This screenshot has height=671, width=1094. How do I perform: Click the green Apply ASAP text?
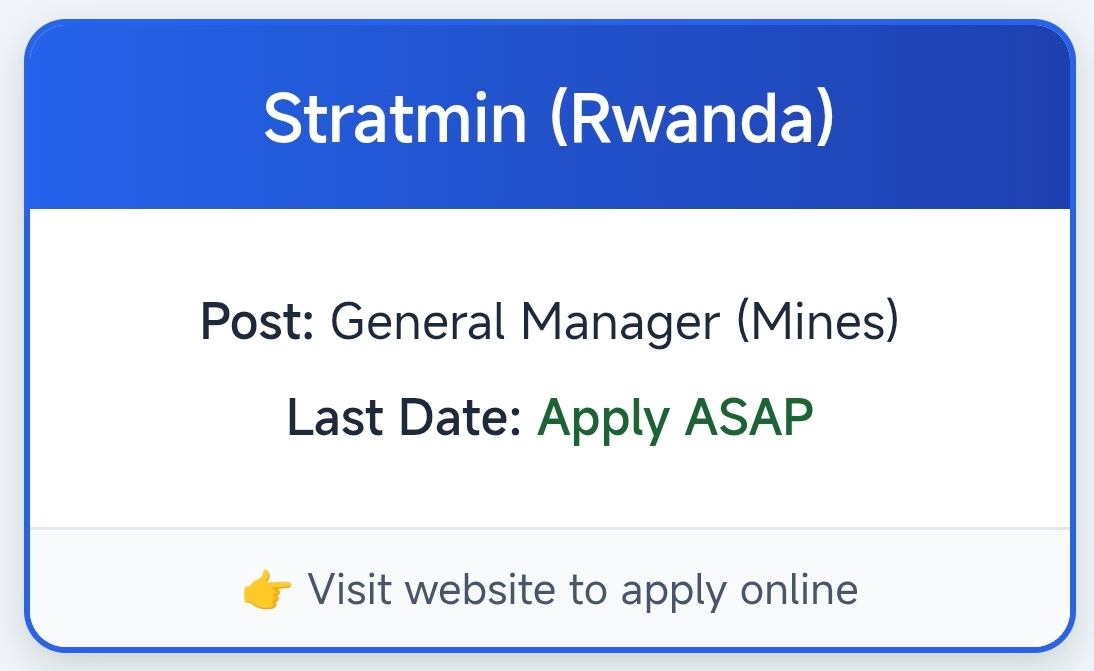pos(675,418)
